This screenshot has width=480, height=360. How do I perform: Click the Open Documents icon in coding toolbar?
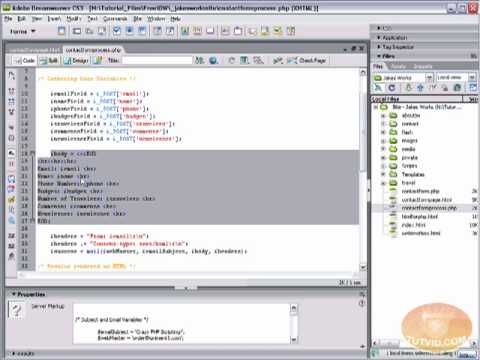click(x=11, y=76)
